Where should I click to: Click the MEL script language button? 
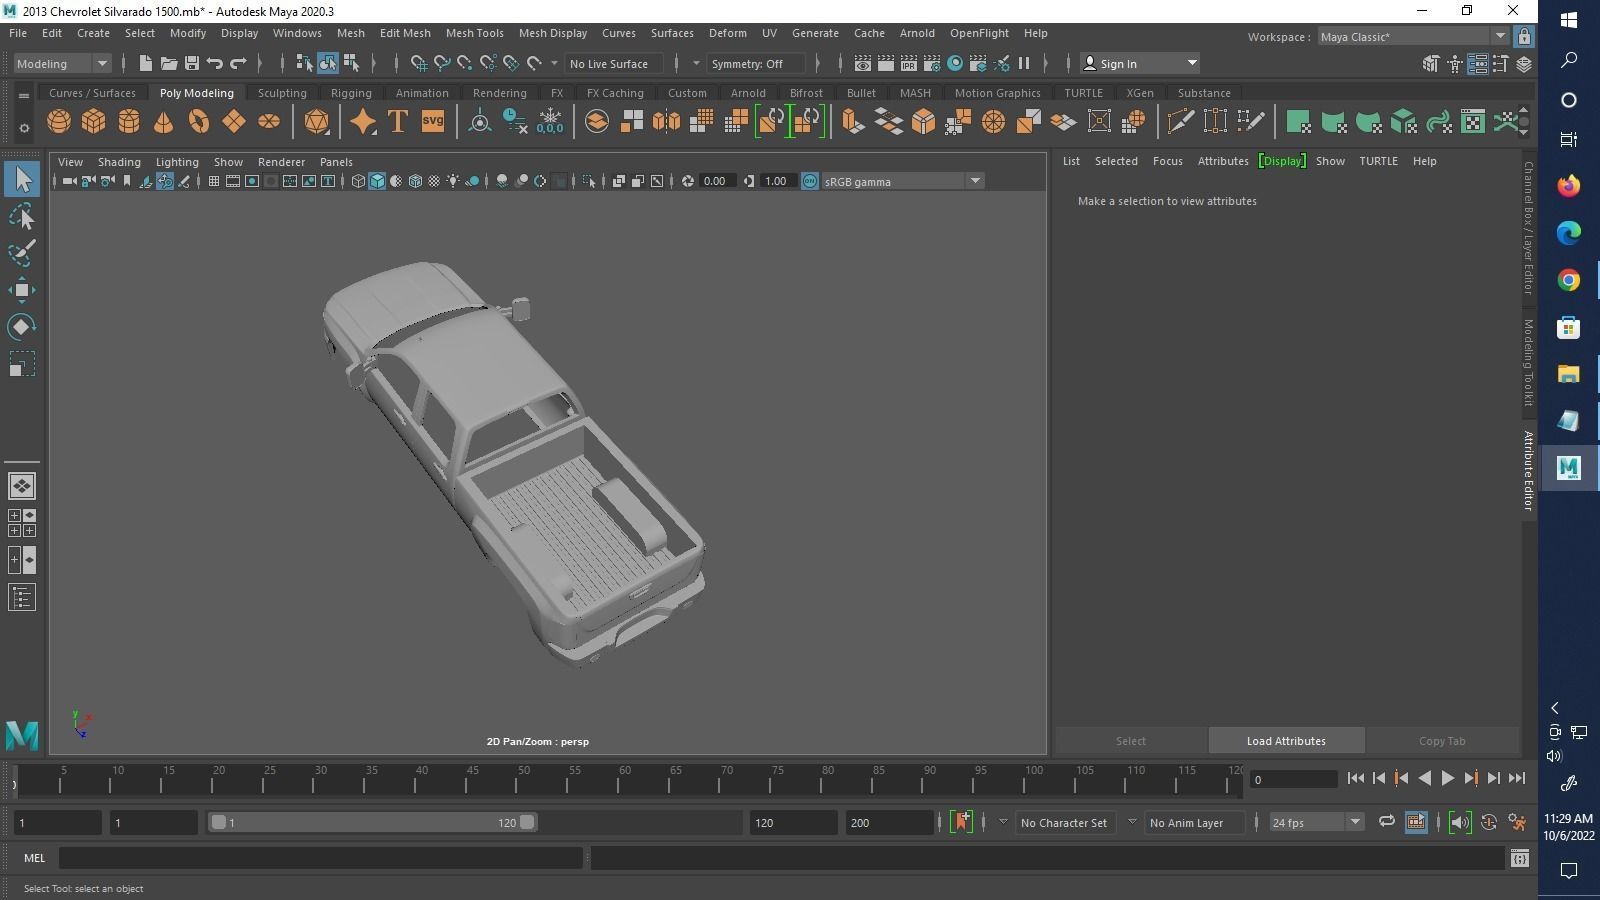(34, 857)
